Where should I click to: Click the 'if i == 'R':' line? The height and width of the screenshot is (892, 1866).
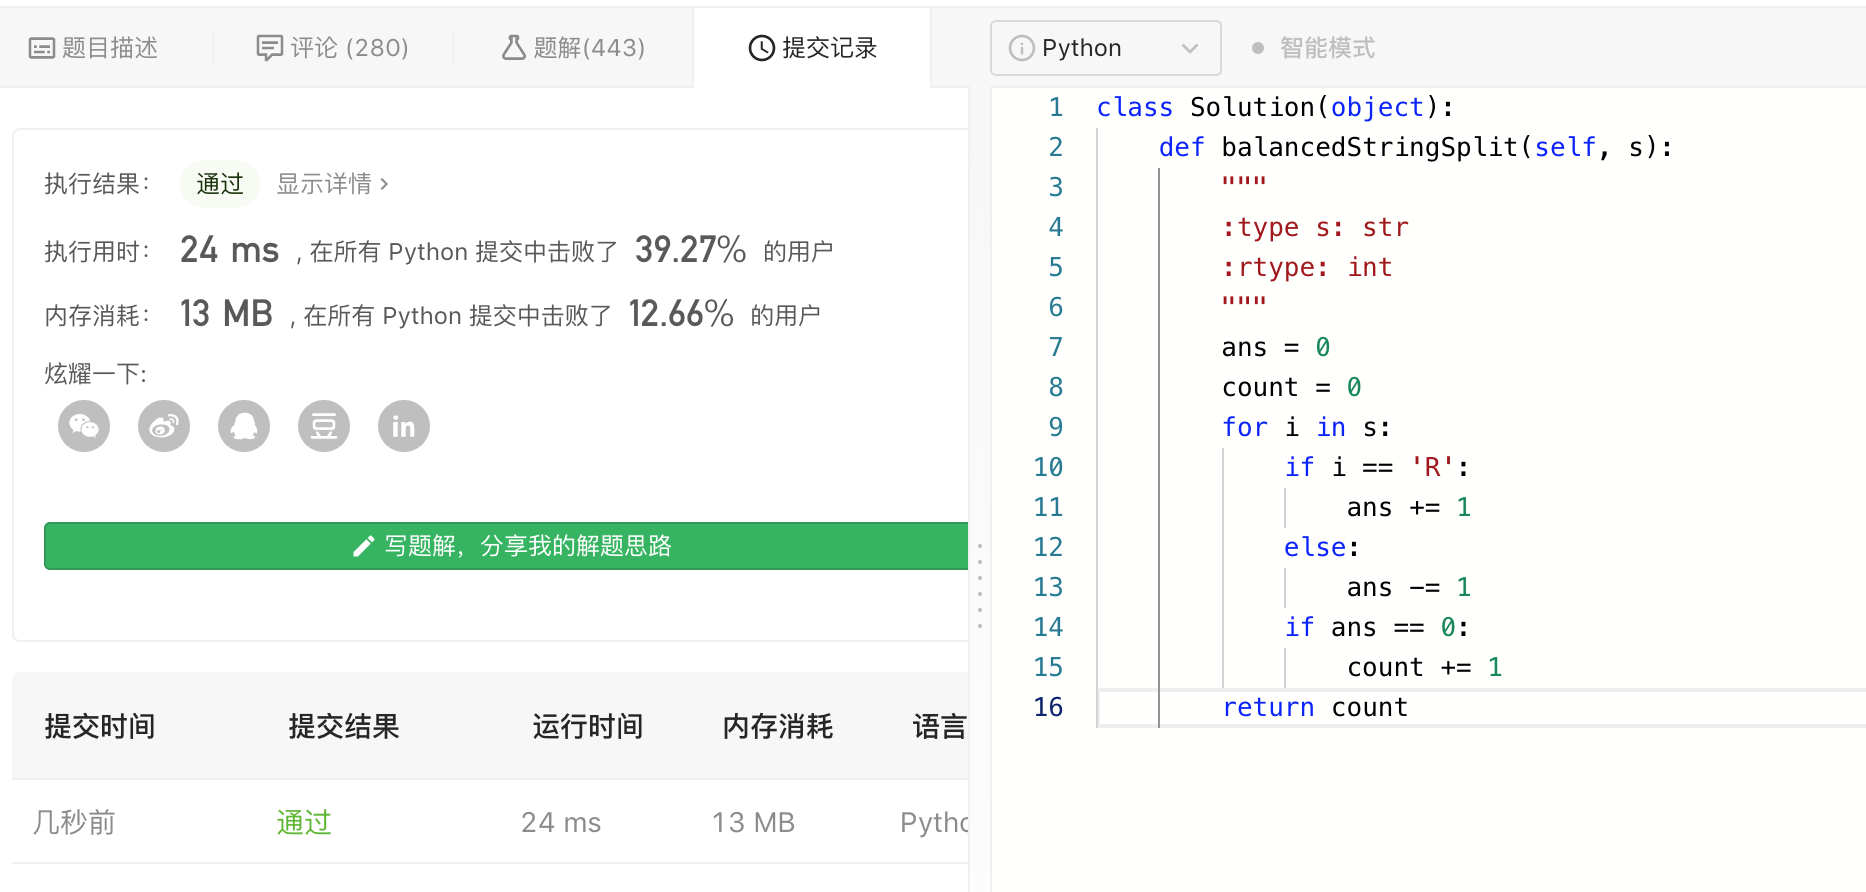pos(1377,467)
